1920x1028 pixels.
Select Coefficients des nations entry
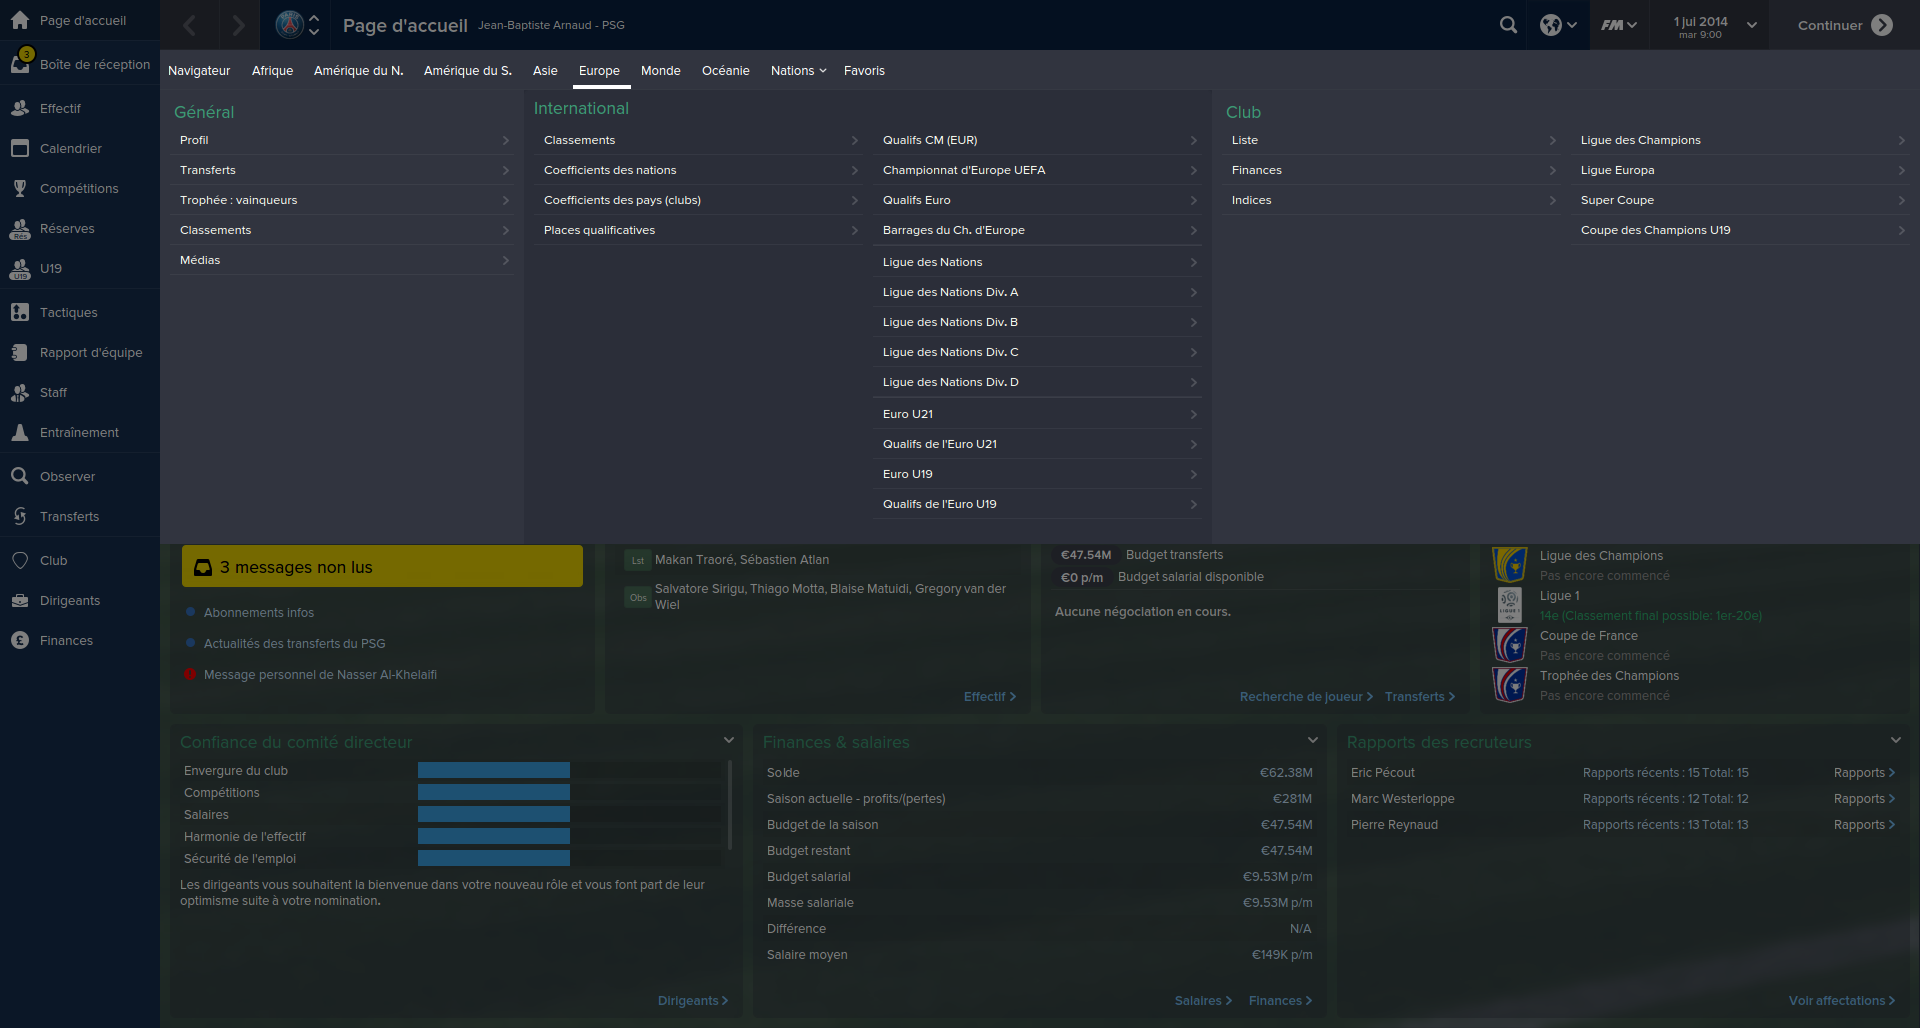[x=701, y=170]
